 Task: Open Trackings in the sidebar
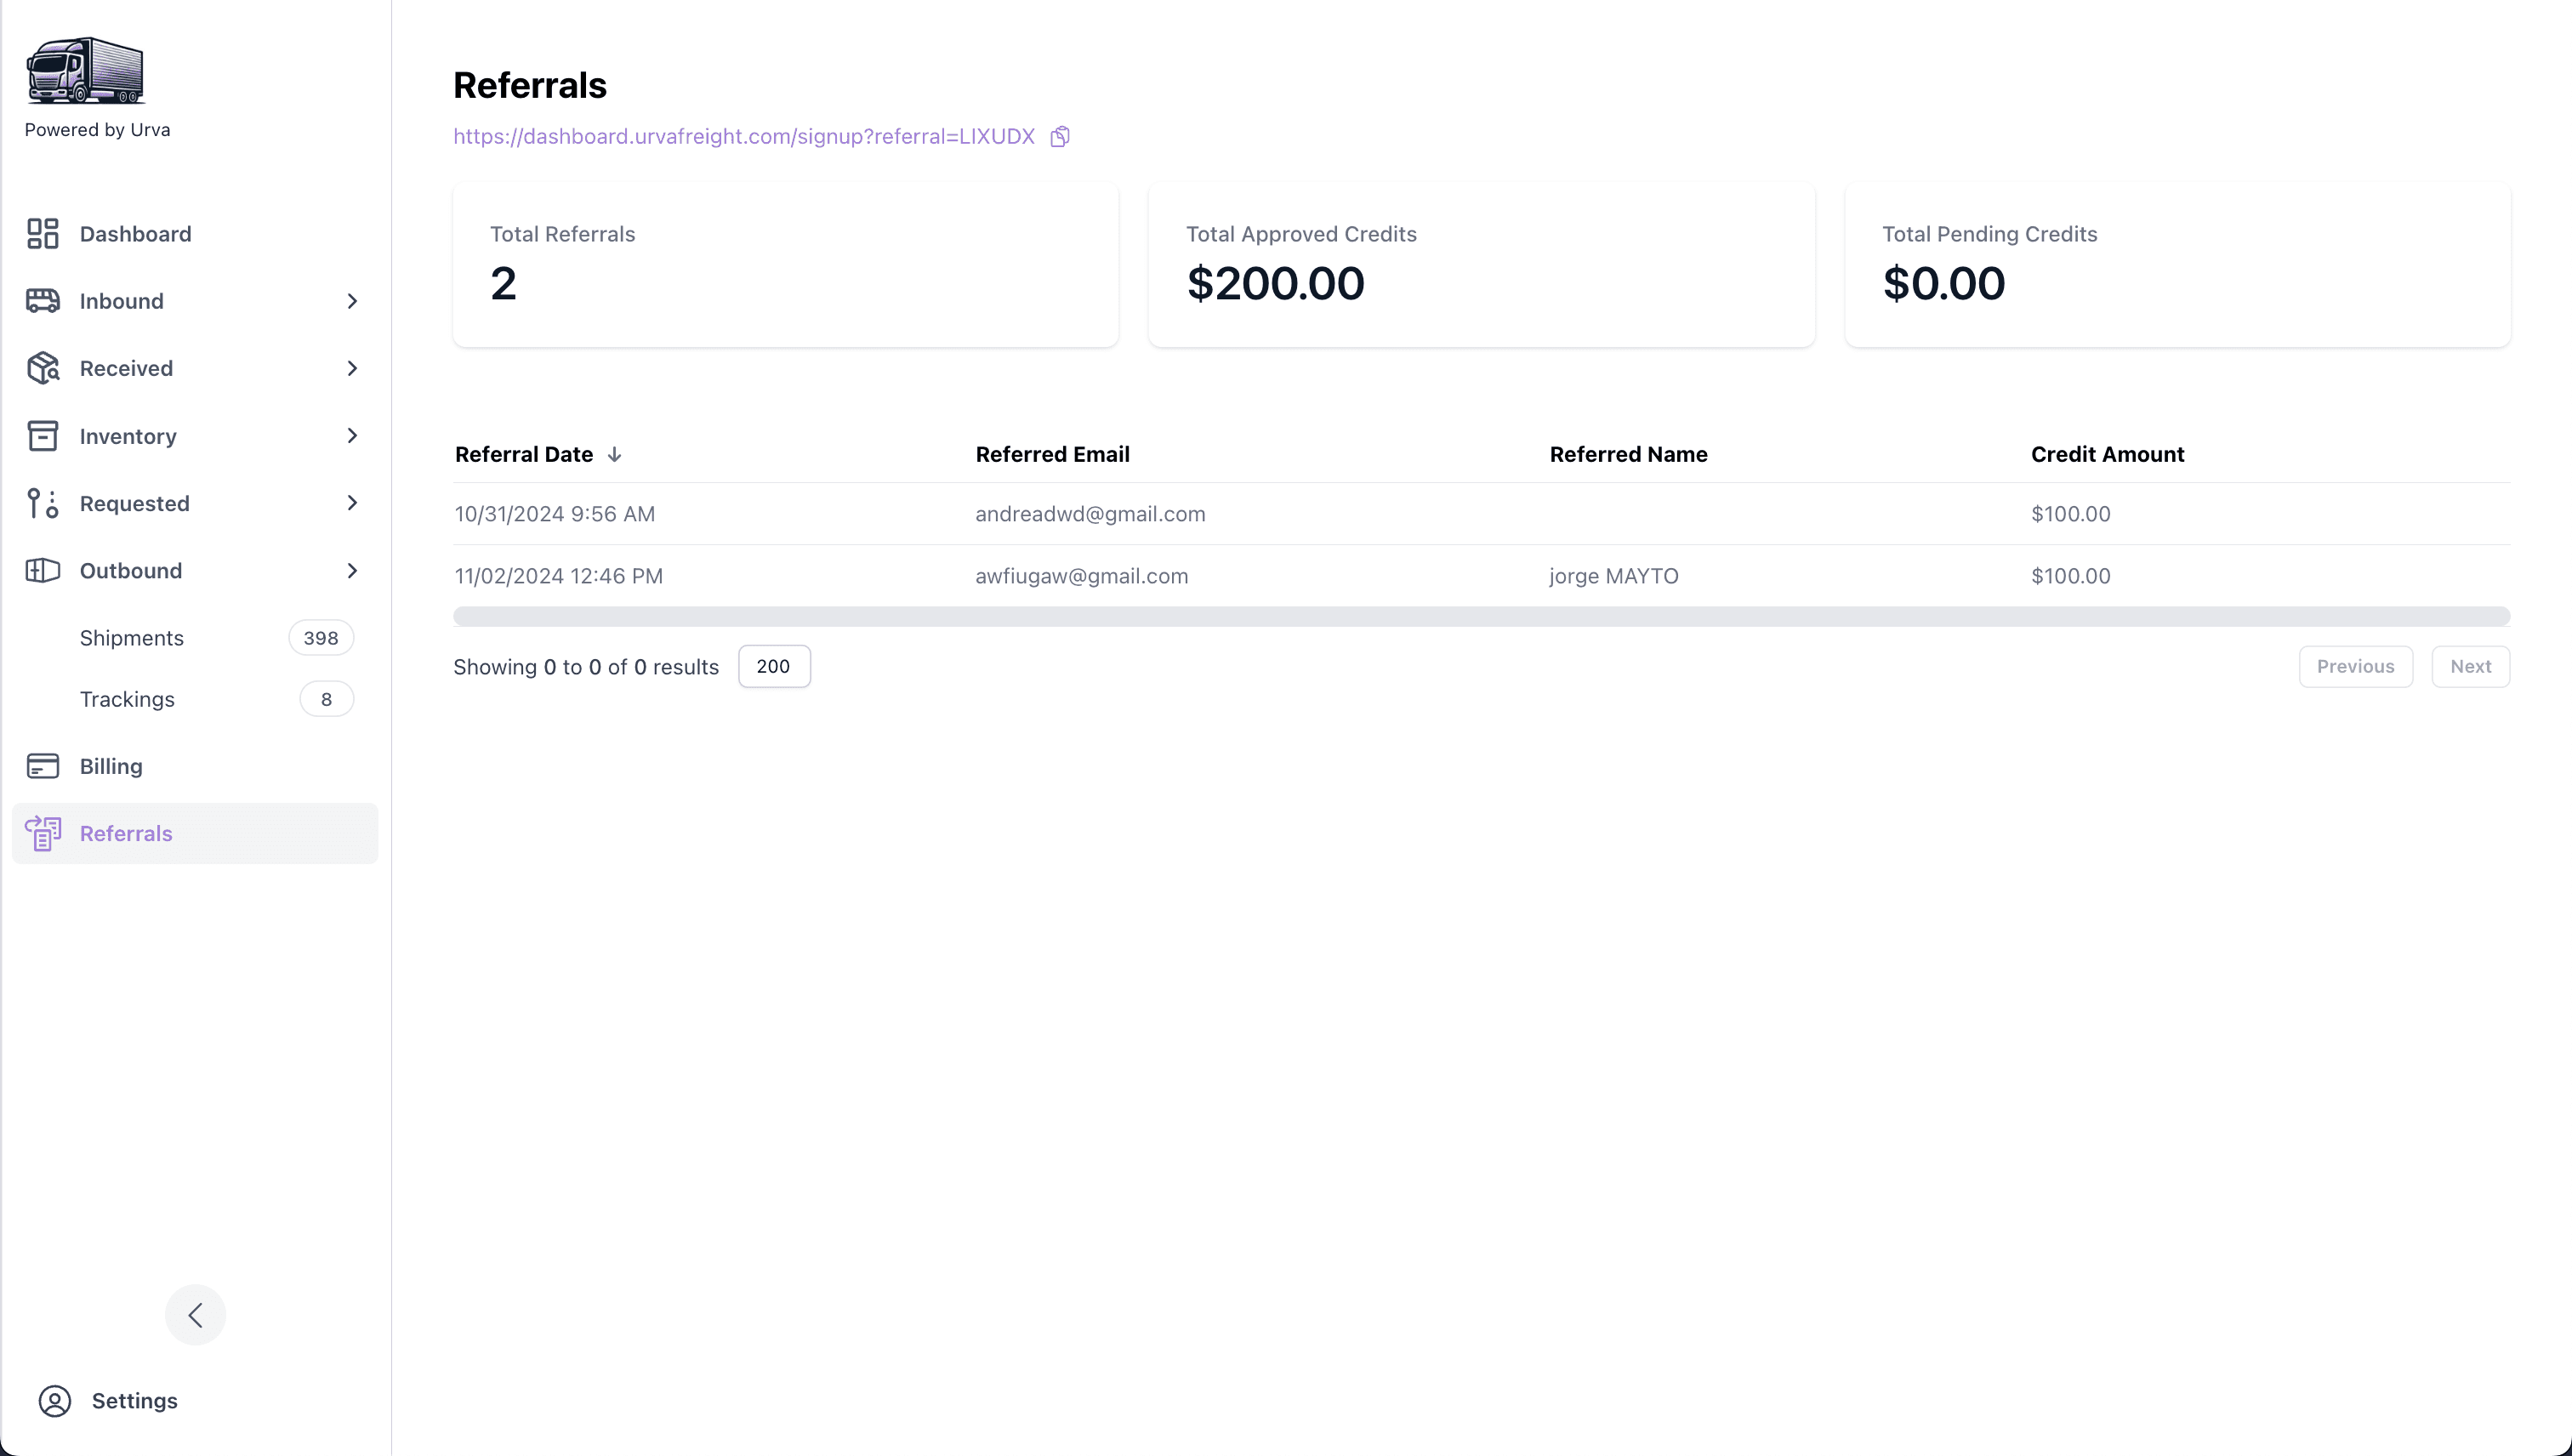(127, 699)
